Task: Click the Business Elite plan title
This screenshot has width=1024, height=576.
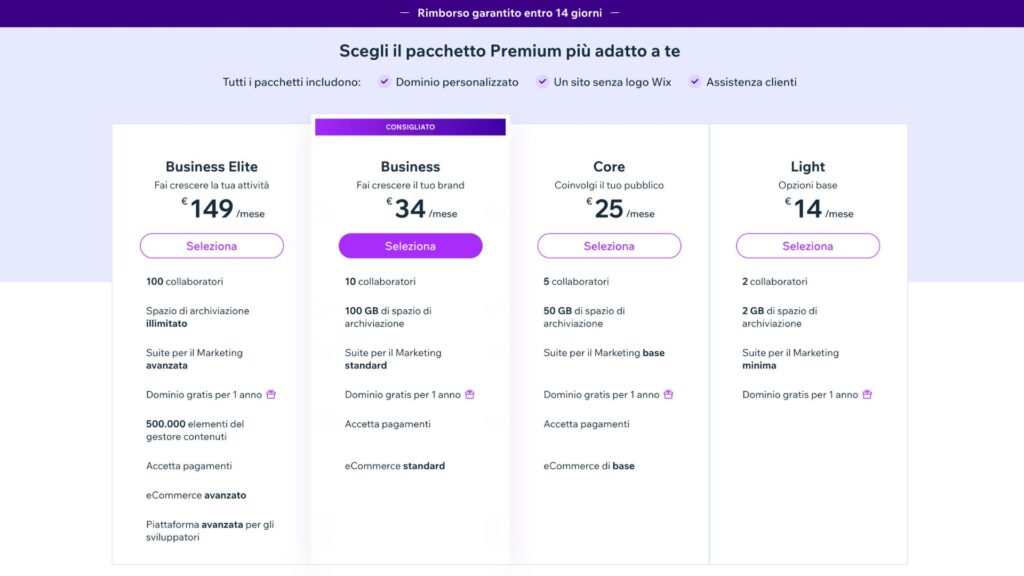Action: [212, 167]
